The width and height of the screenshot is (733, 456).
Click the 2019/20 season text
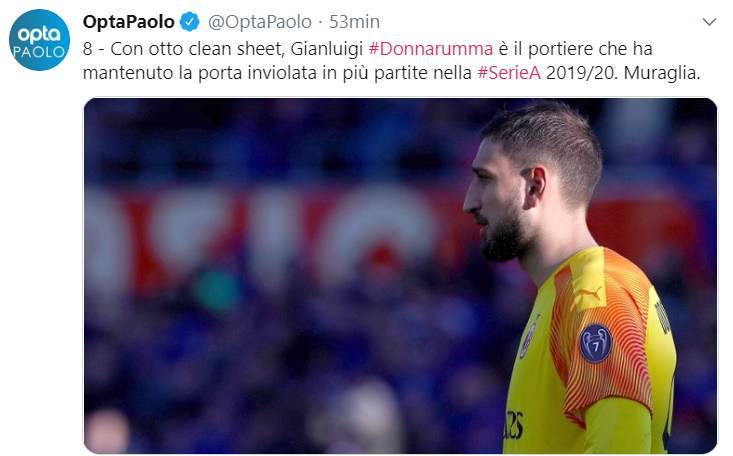[x=582, y=73]
